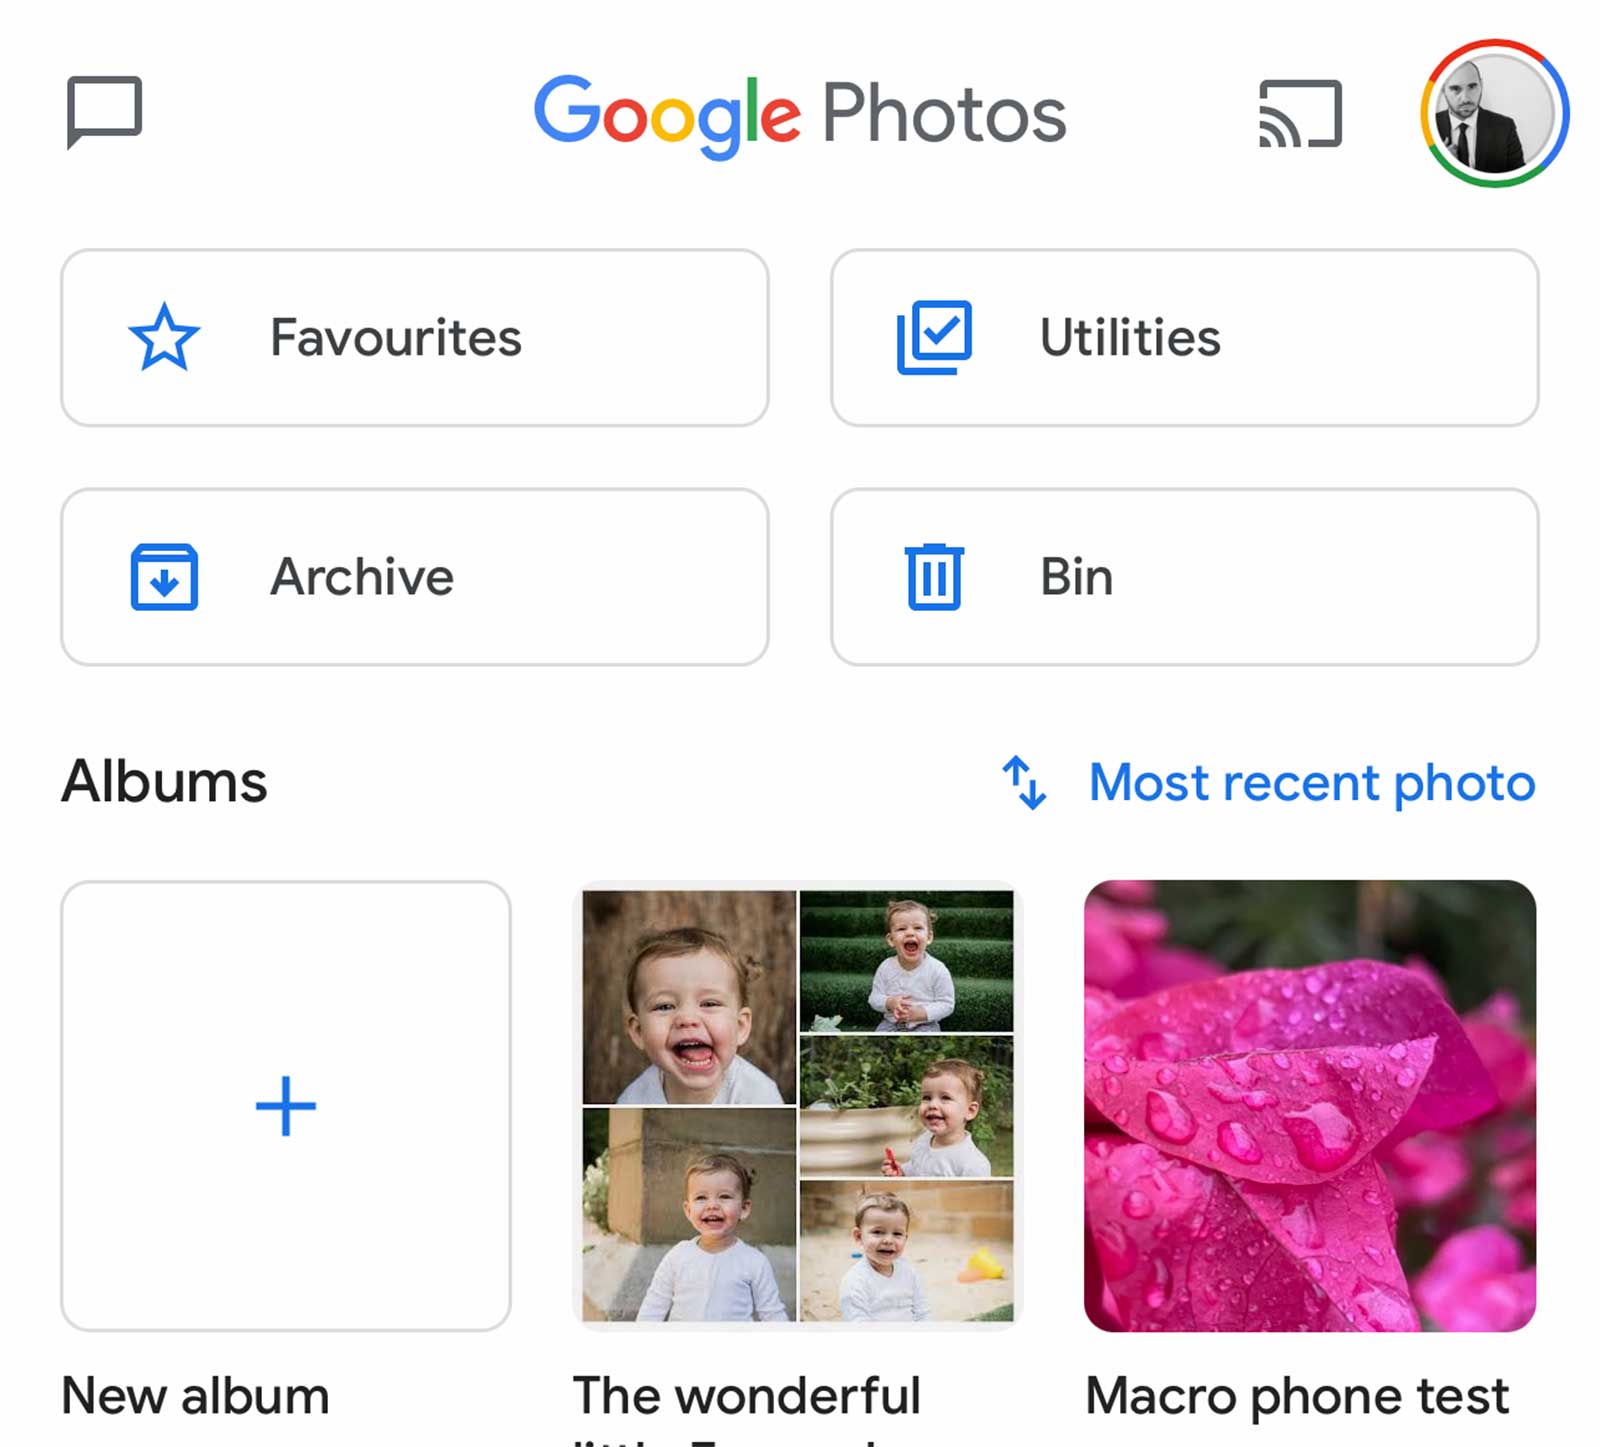Tap the plus icon to create an album
This screenshot has height=1447, width=1600.
286,1106
